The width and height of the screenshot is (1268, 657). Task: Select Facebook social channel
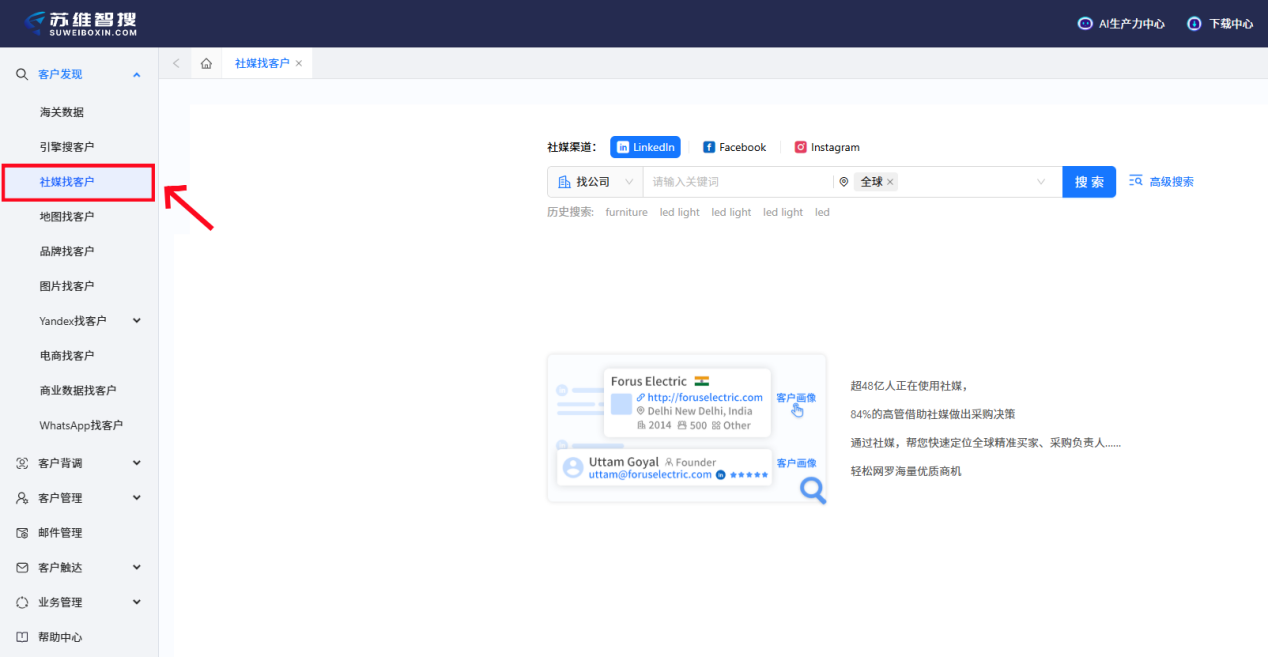[x=734, y=147]
